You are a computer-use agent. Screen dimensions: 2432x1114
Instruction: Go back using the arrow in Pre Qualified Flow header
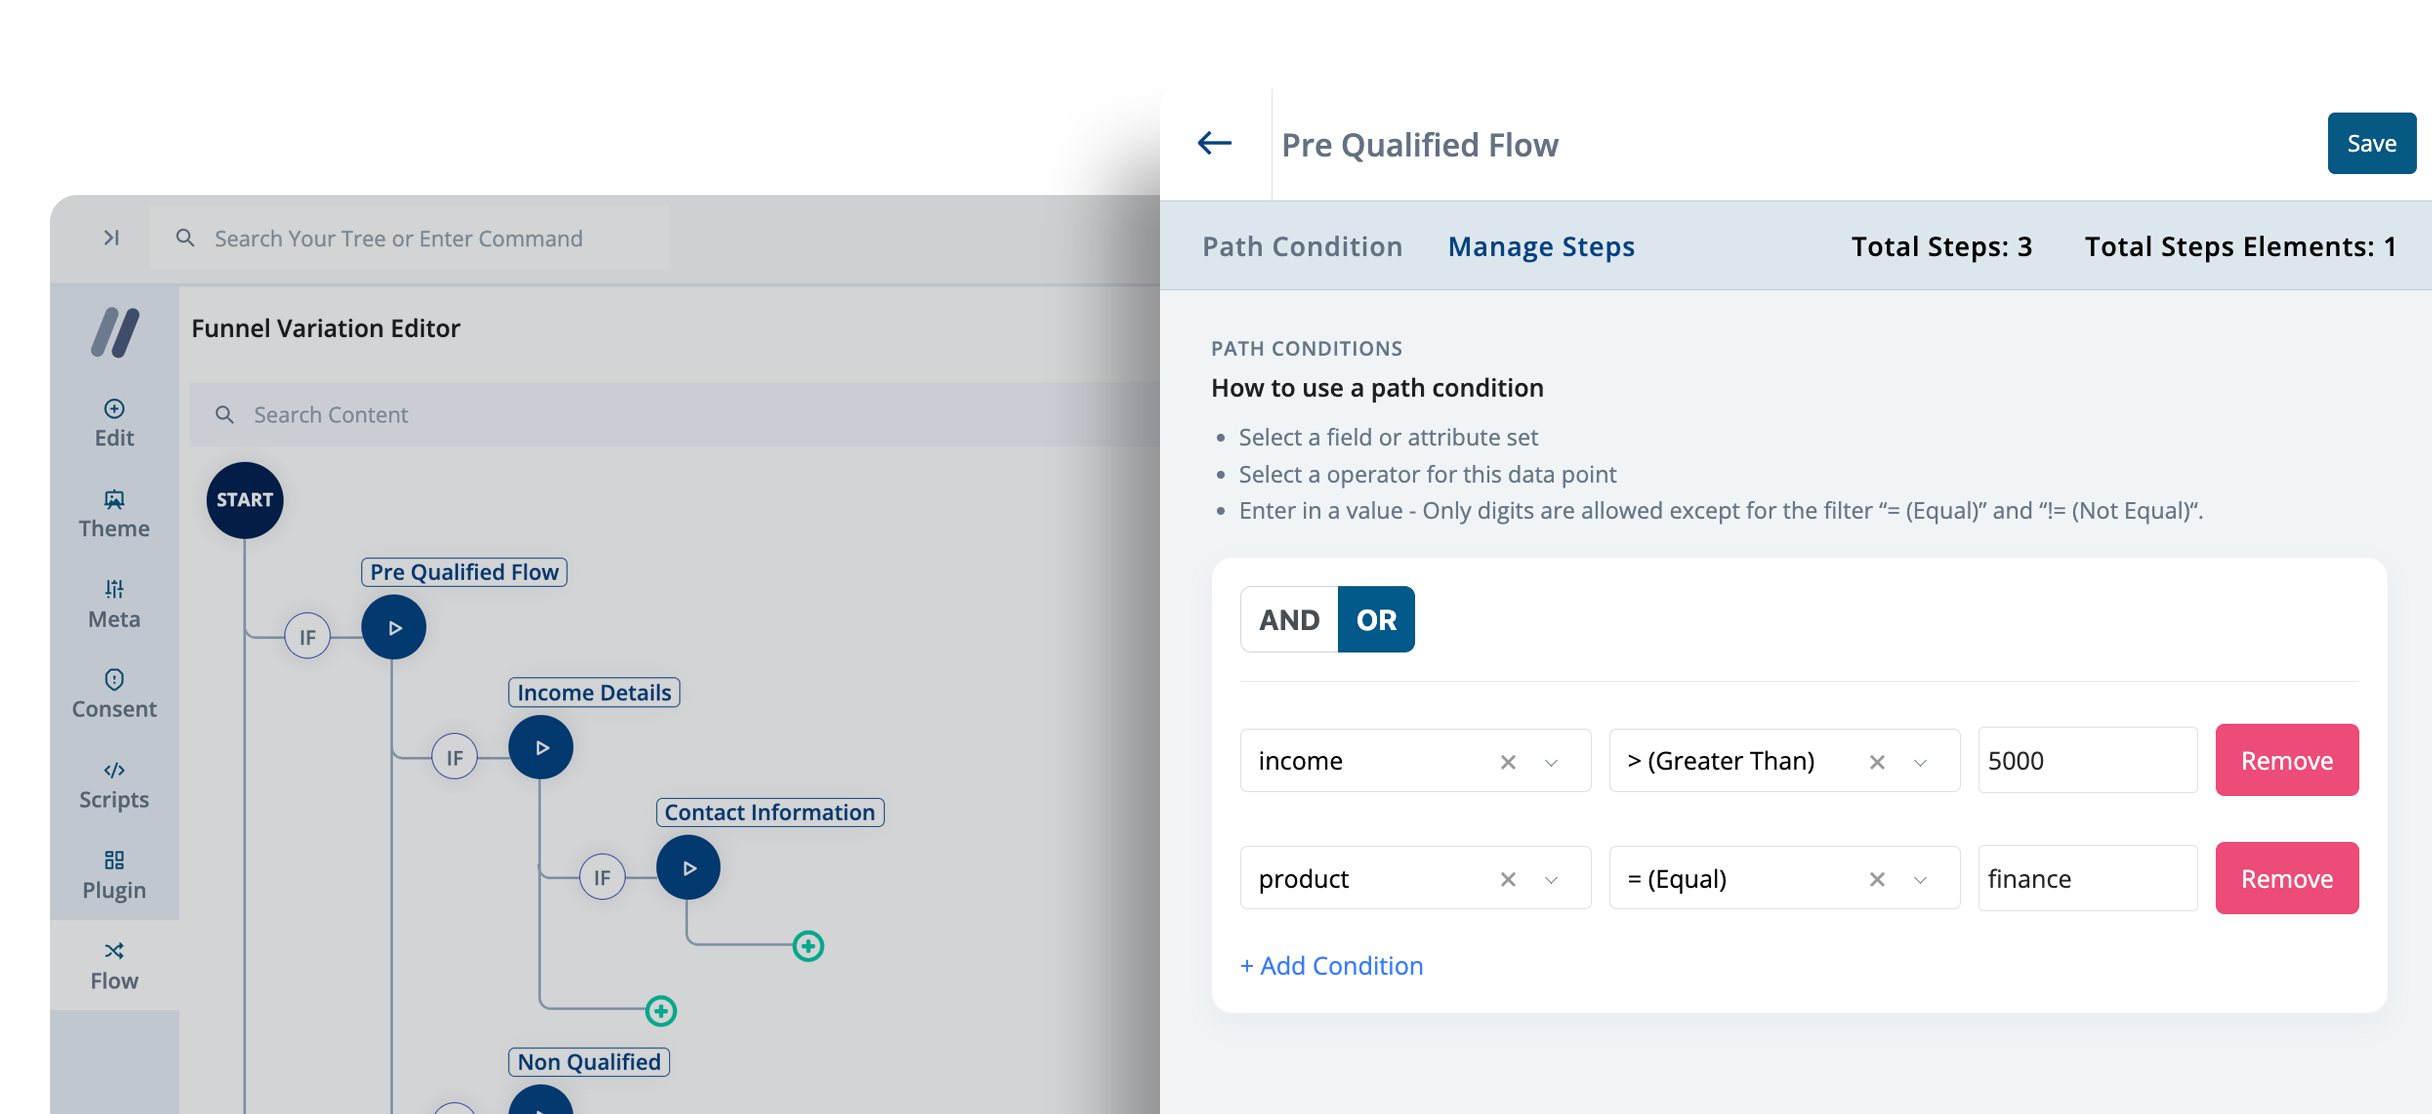(1214, 143)
